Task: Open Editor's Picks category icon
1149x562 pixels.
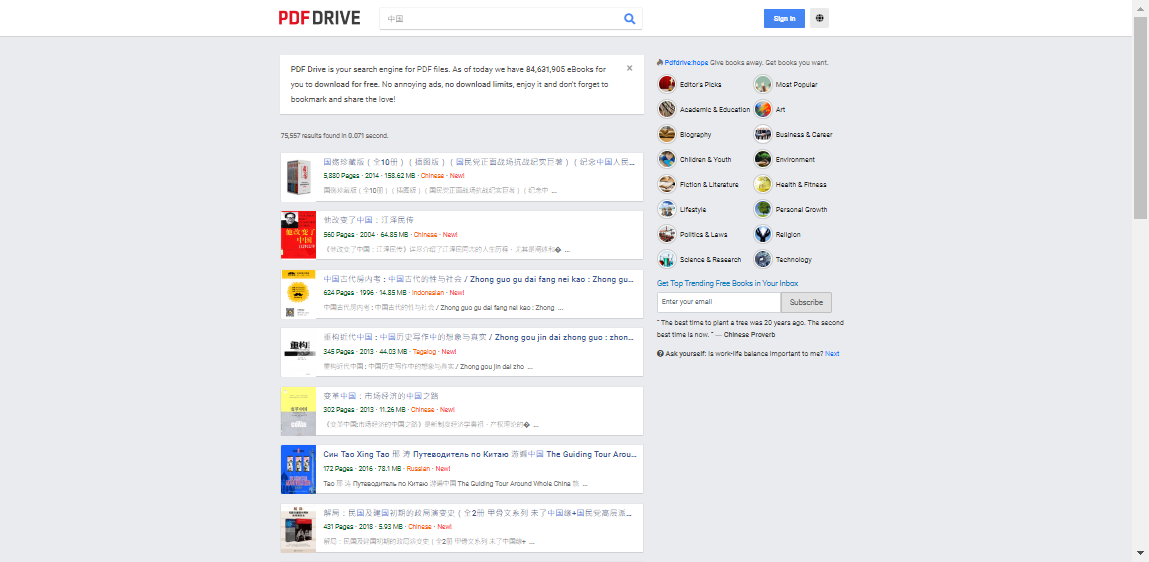Action: (667, 84)
